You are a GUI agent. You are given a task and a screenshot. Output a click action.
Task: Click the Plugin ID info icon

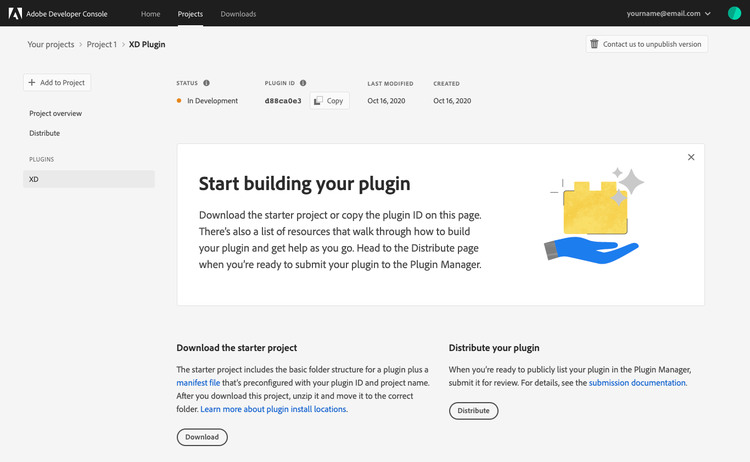[303, 83]
